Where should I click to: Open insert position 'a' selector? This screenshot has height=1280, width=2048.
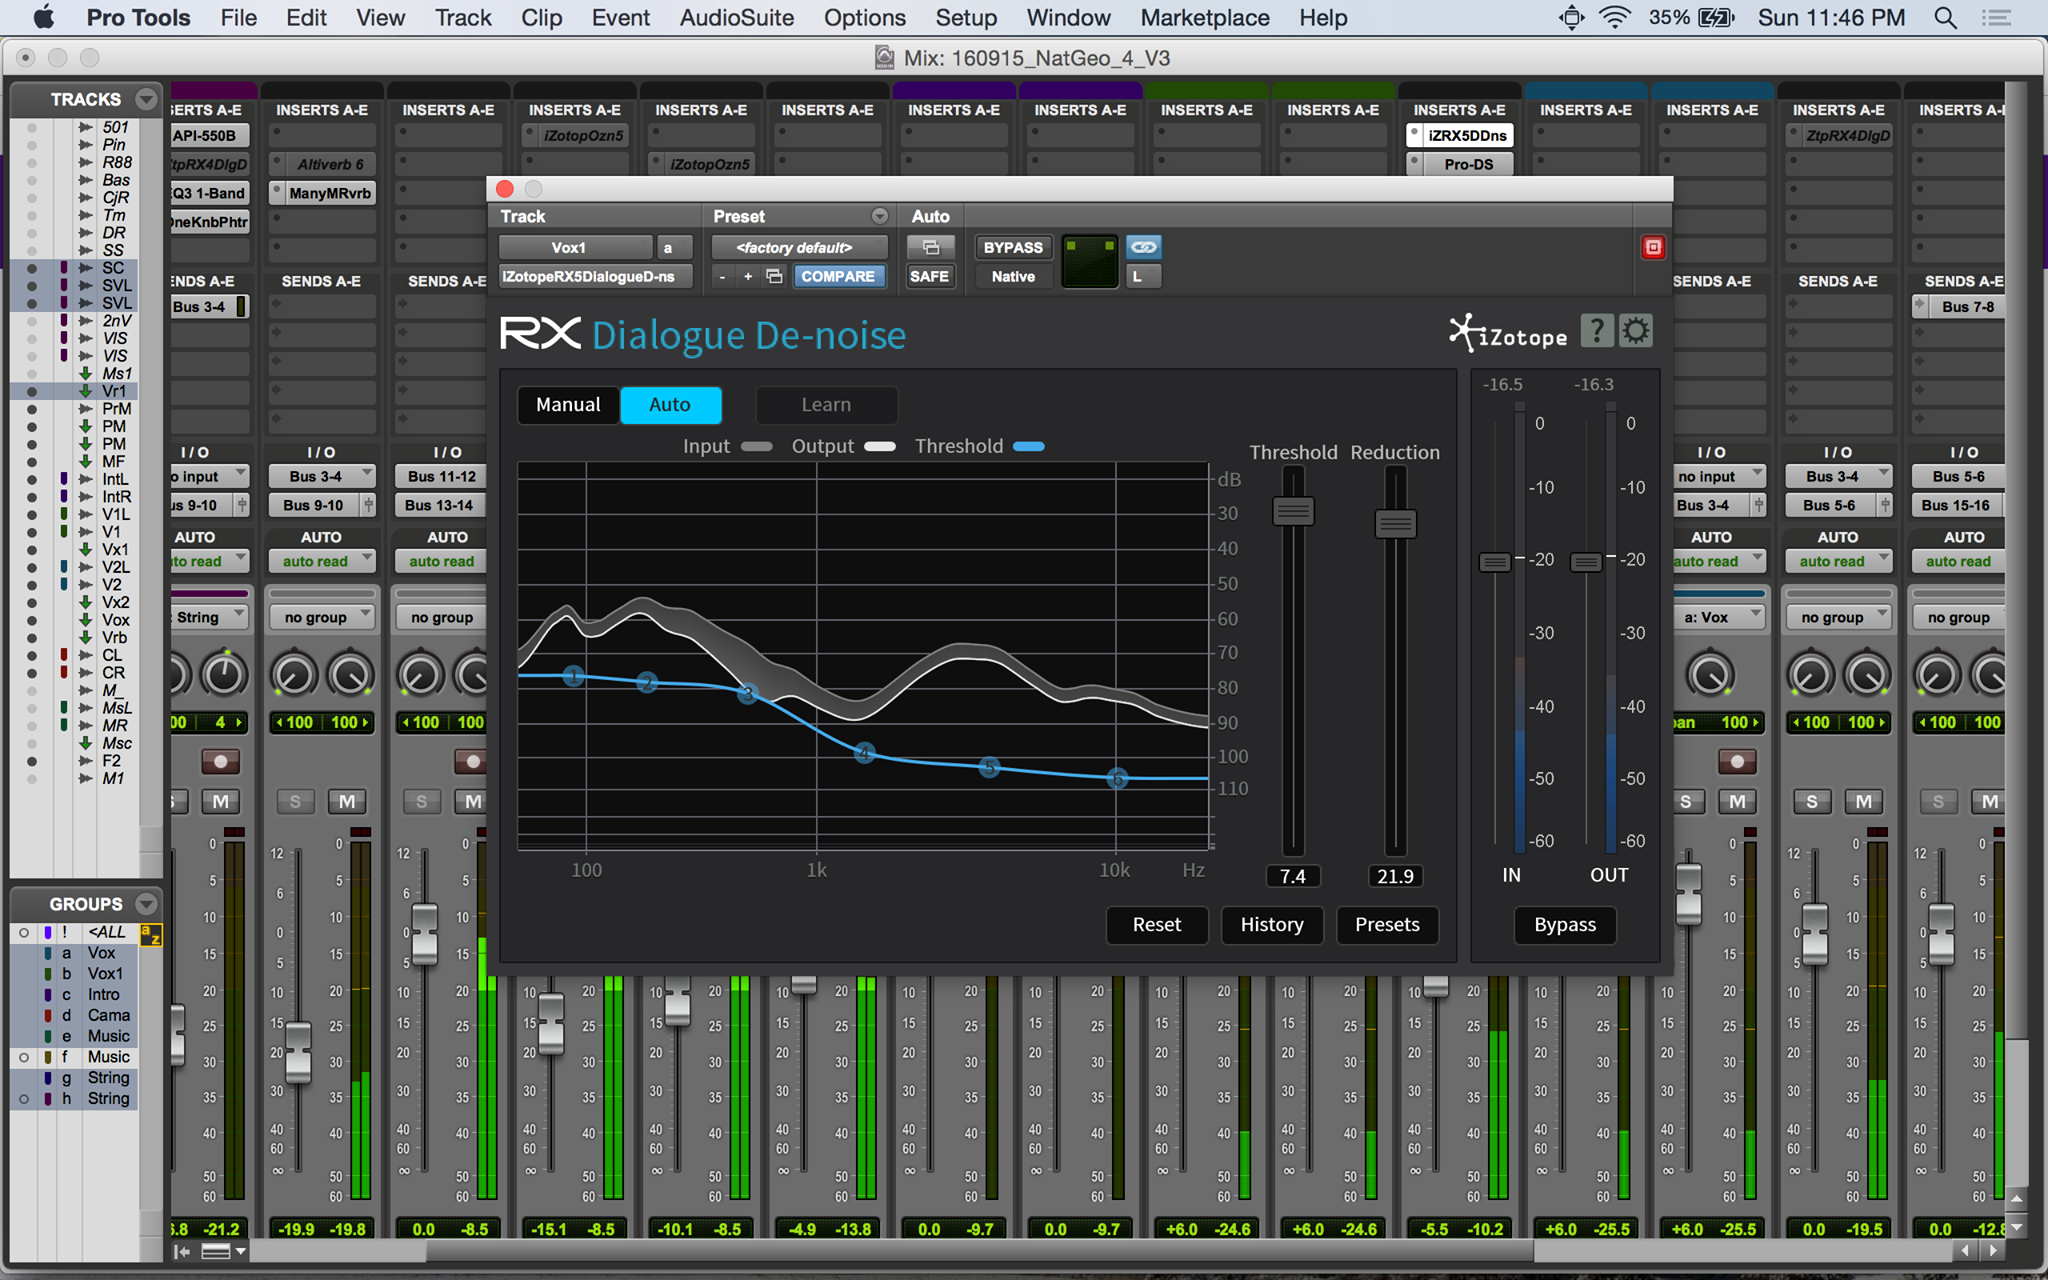(x=673, y=247)
